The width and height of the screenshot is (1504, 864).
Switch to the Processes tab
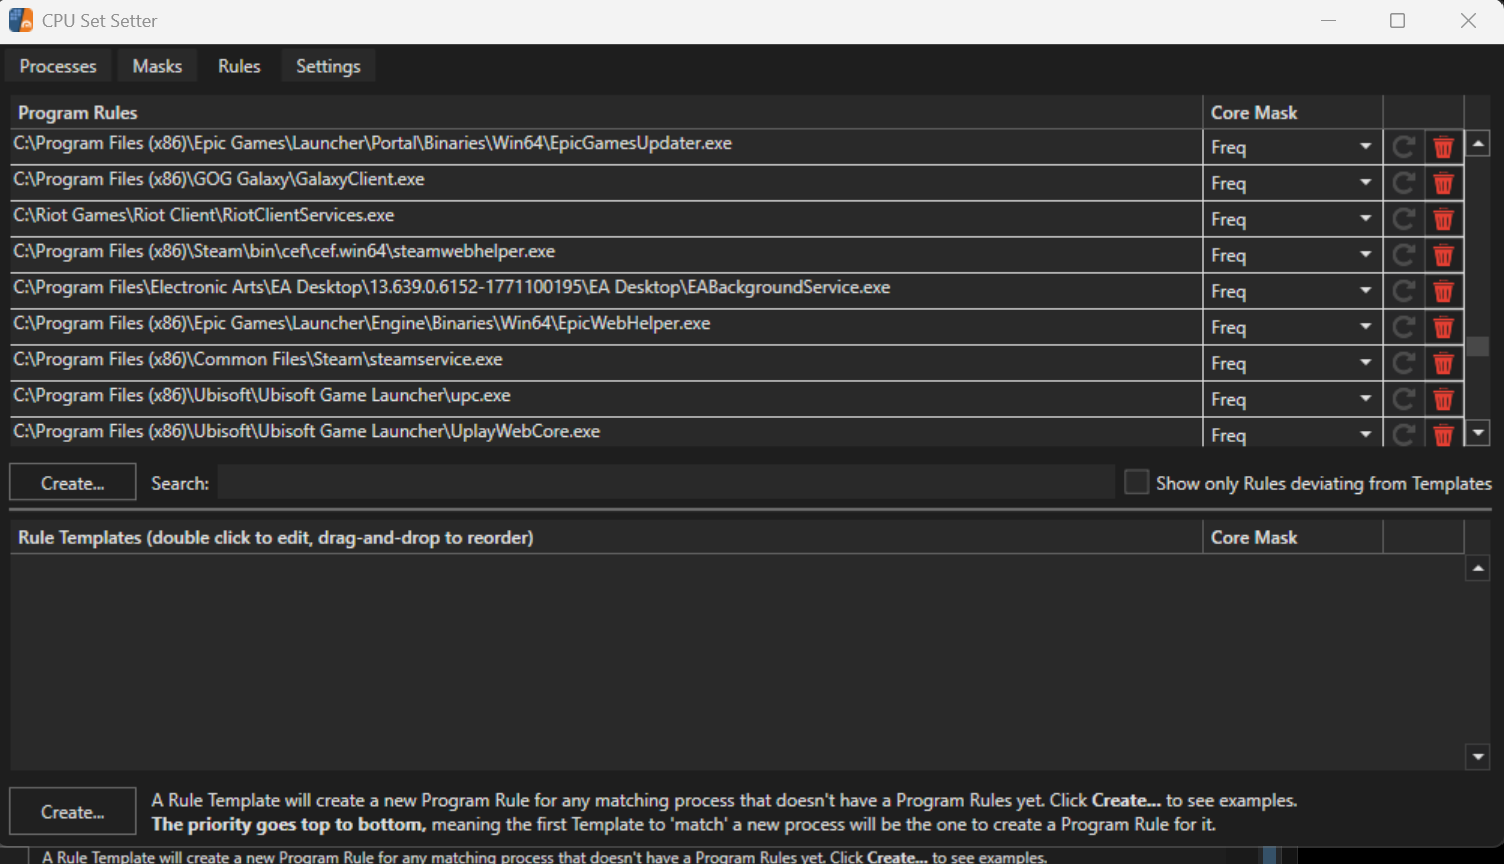click(x=58, y=66)
